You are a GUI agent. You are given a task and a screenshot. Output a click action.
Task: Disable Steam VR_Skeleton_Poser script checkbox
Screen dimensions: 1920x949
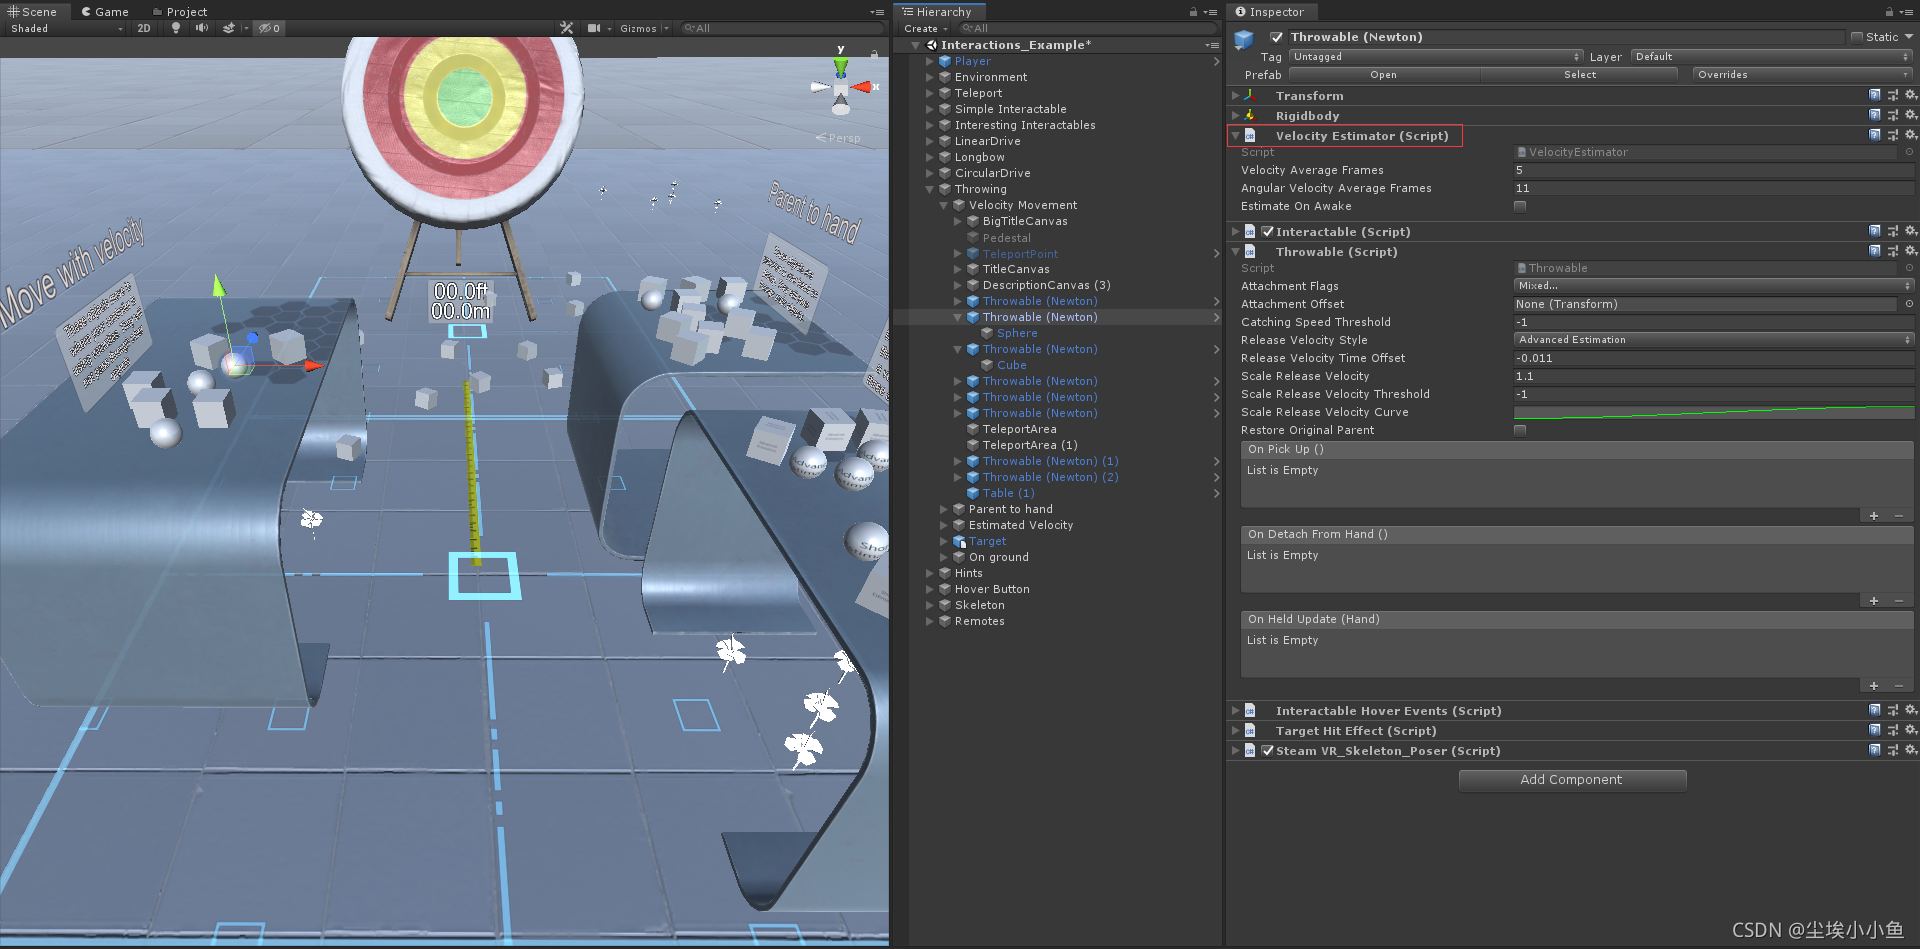pos(1268,750)
